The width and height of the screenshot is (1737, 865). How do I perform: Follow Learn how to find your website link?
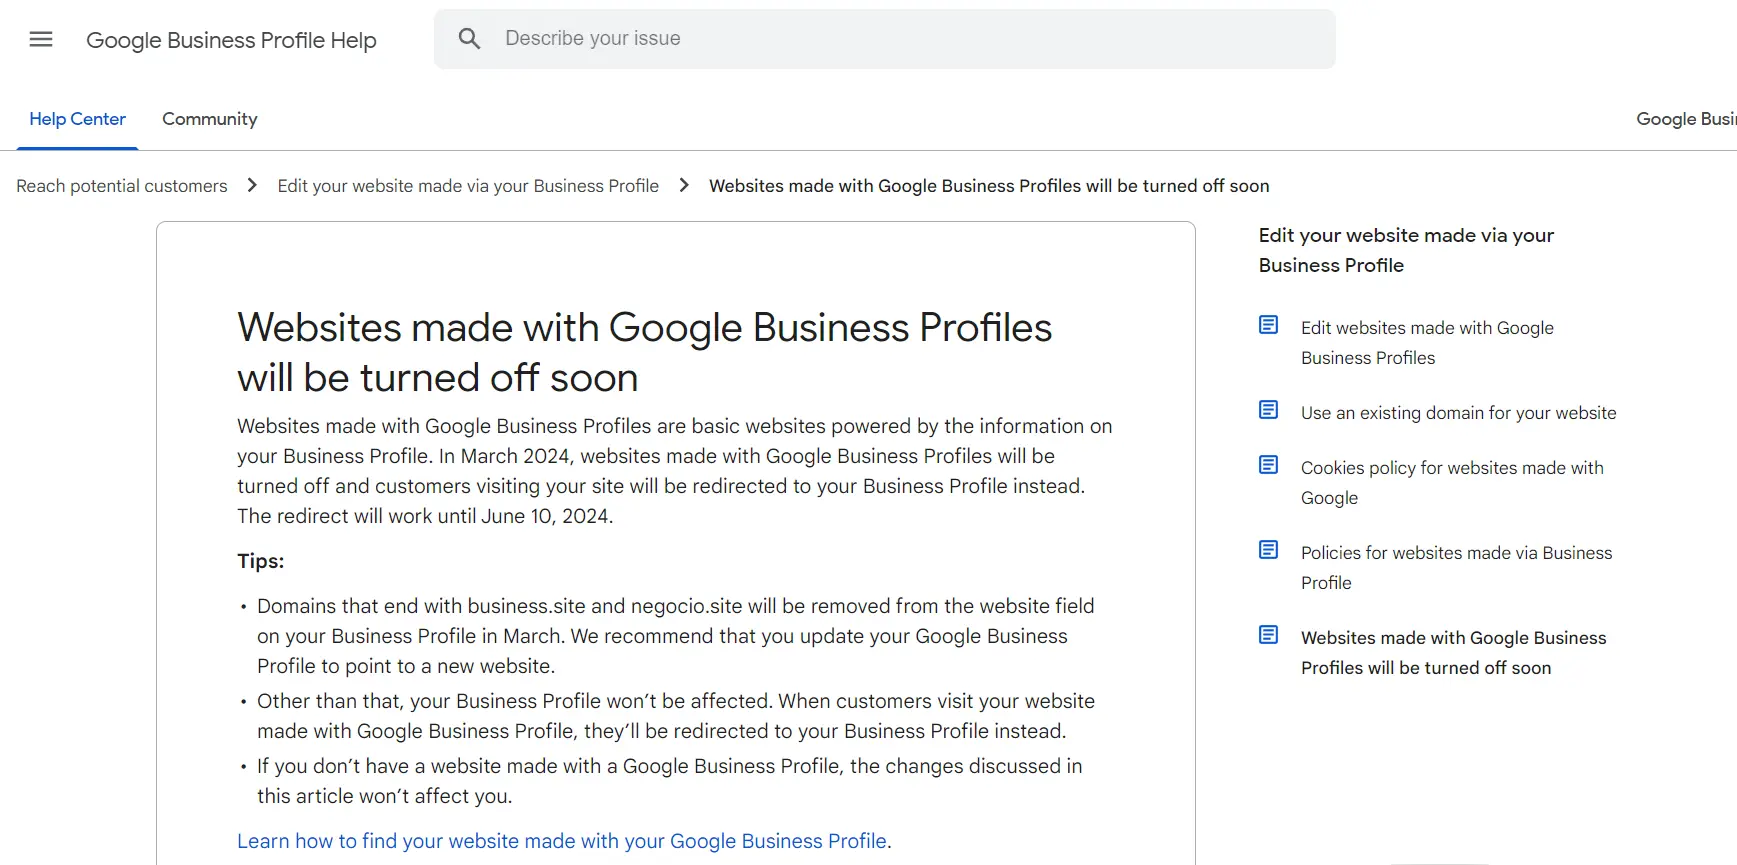coord(562,841)
